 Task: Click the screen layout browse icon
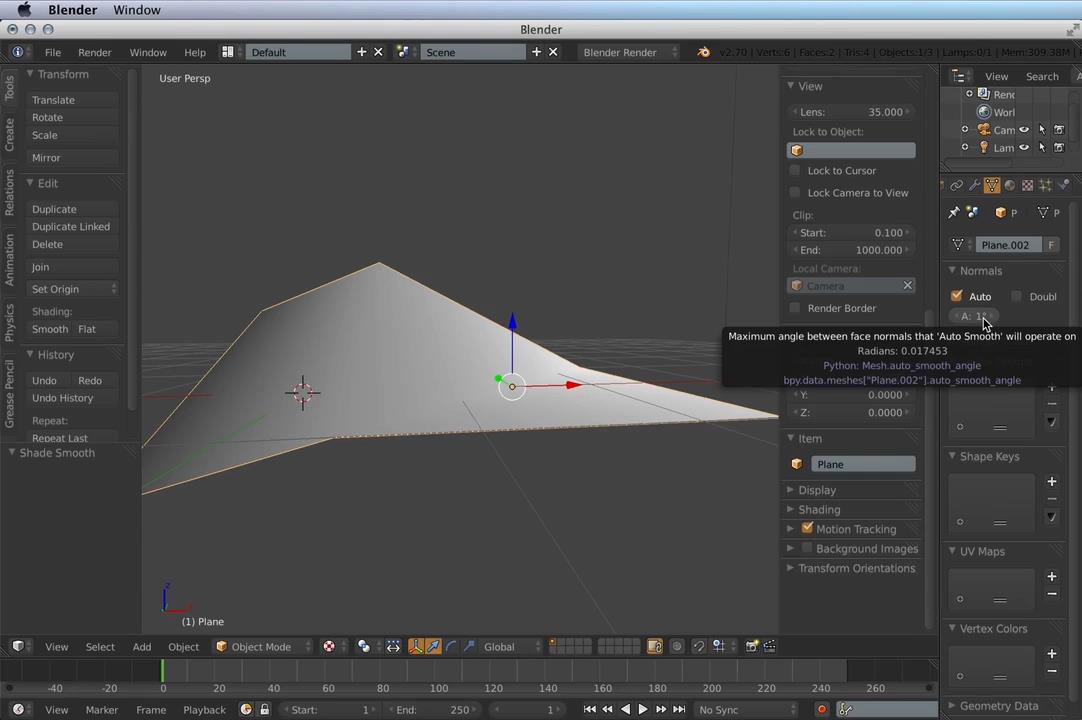tap(227, 52)
